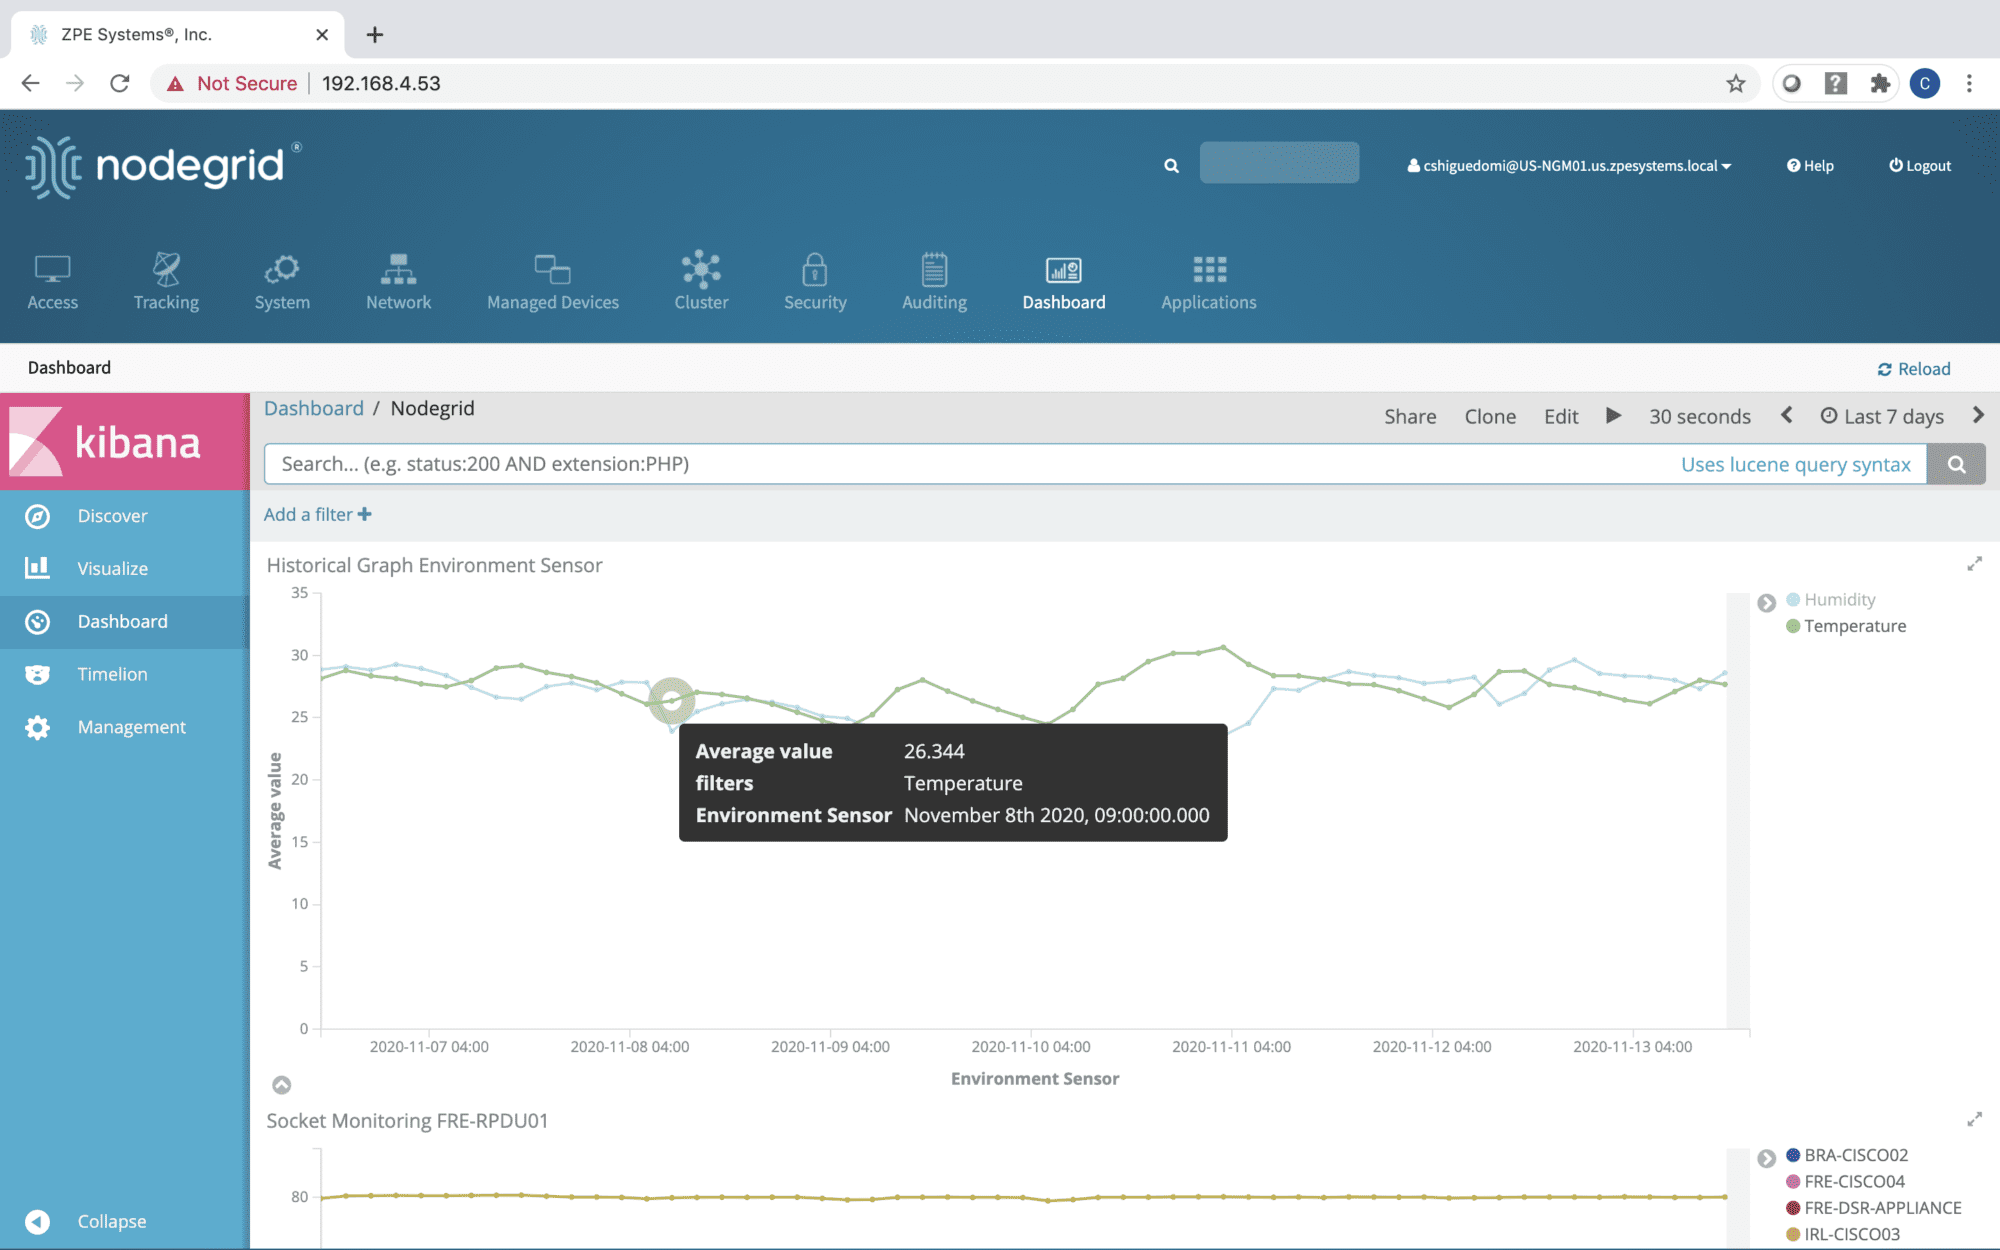Toggle BRA-CISCO02 series in socket legend
Screen dimensions: 2000x1250
tap(1855, 1155)
